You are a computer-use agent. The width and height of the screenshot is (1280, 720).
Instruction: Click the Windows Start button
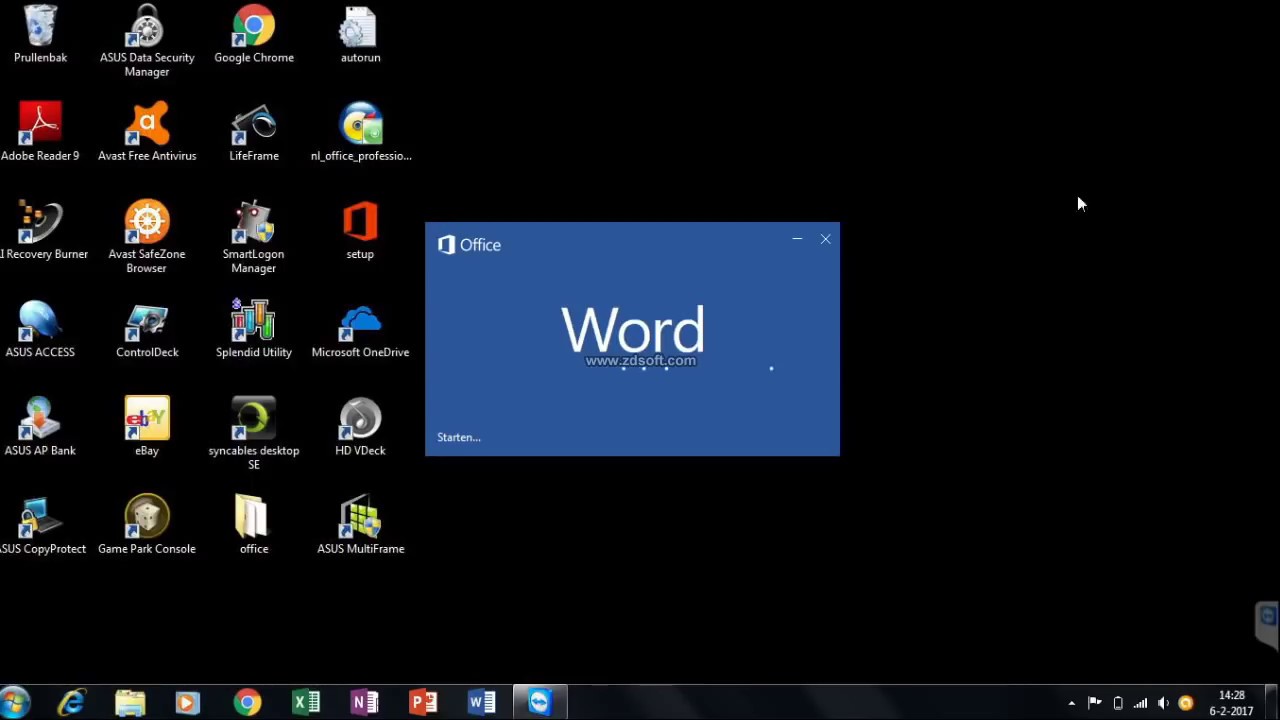click(14, 702)
